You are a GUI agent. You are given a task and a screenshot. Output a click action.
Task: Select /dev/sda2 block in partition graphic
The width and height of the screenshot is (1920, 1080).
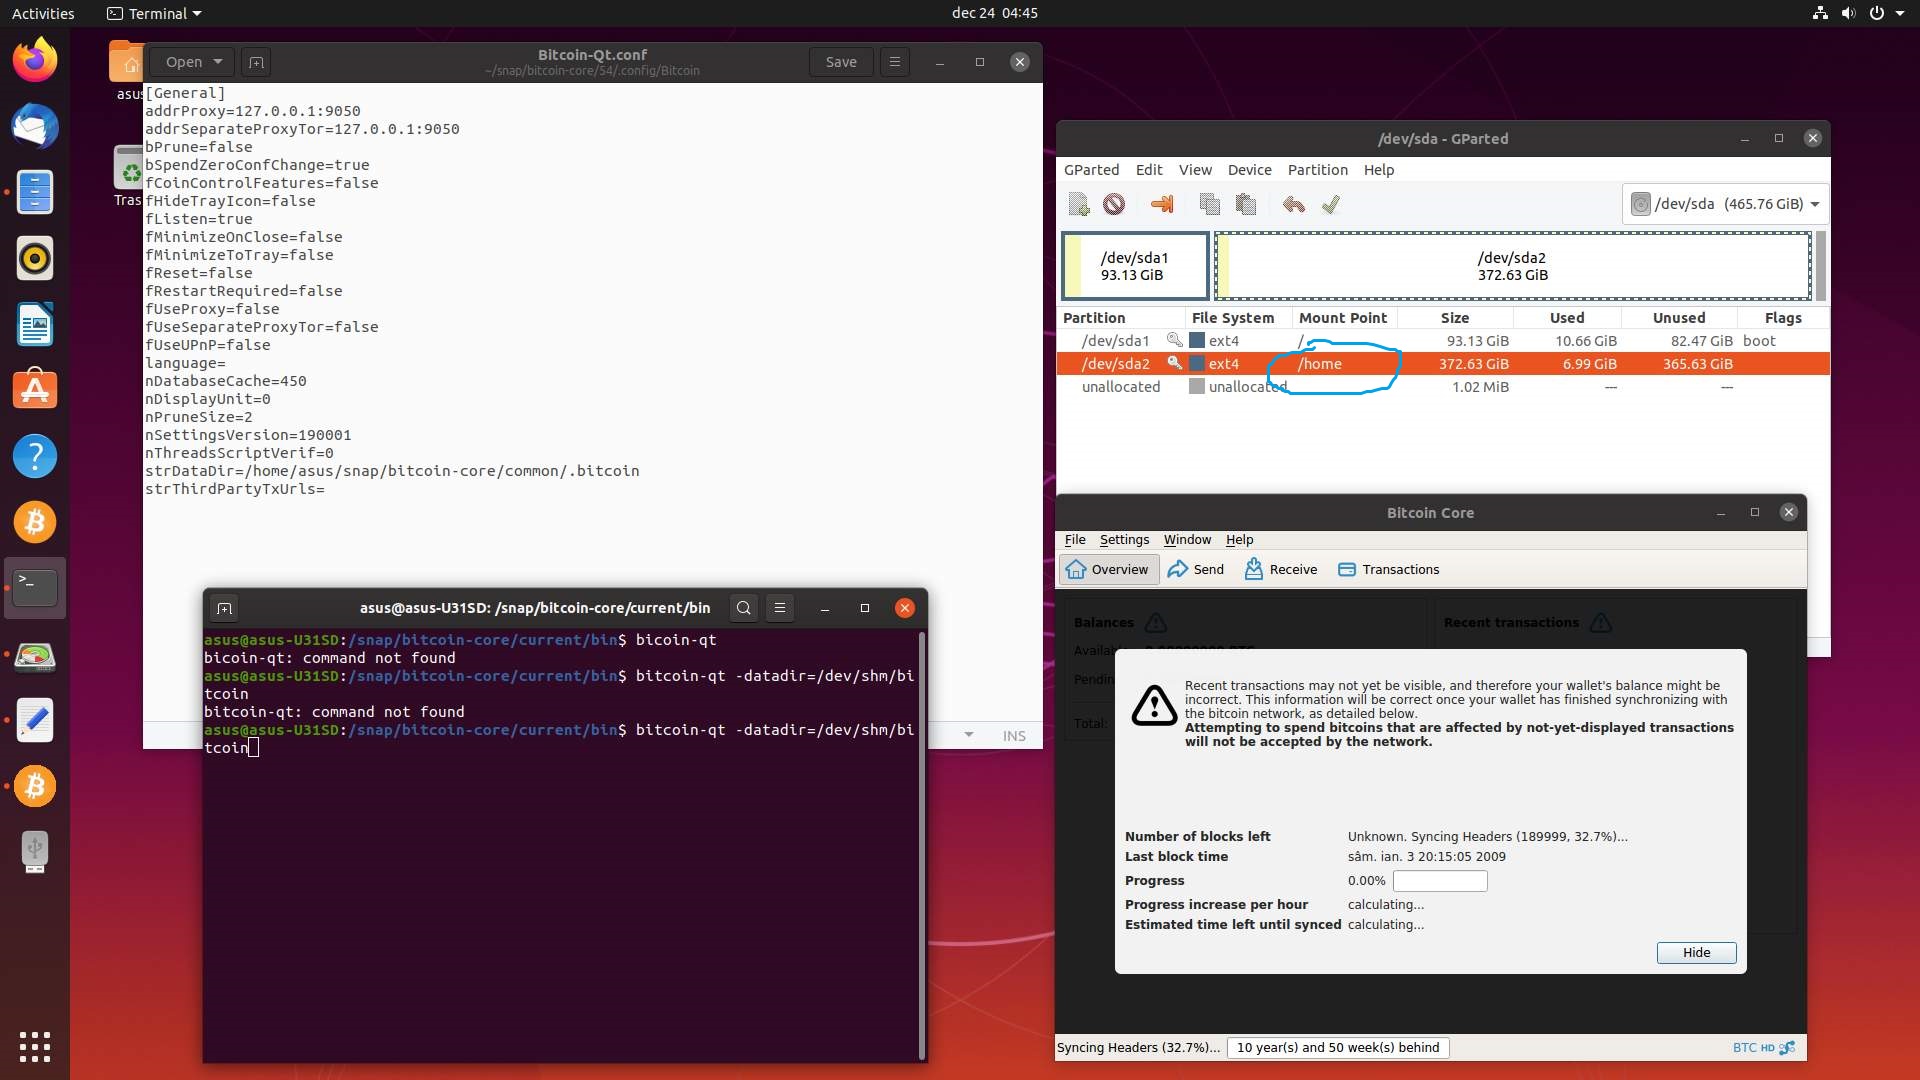[1513, 266]
